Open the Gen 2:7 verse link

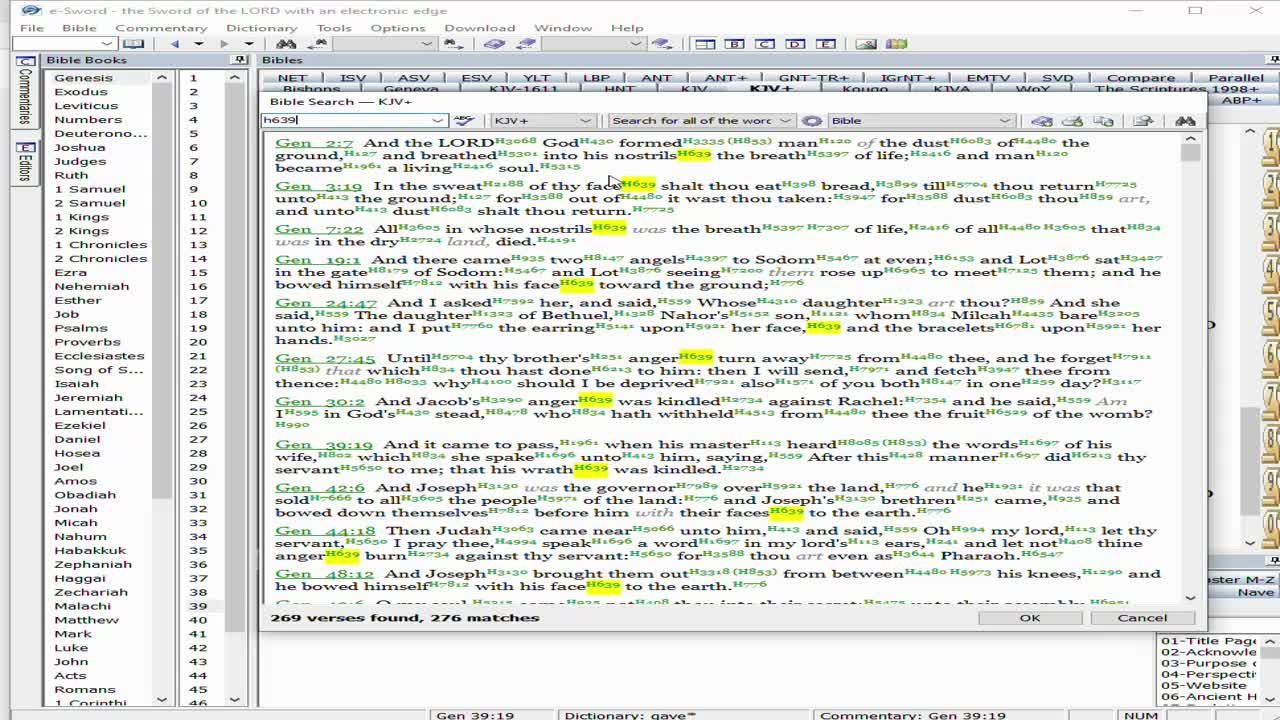(x=314, y=143)
